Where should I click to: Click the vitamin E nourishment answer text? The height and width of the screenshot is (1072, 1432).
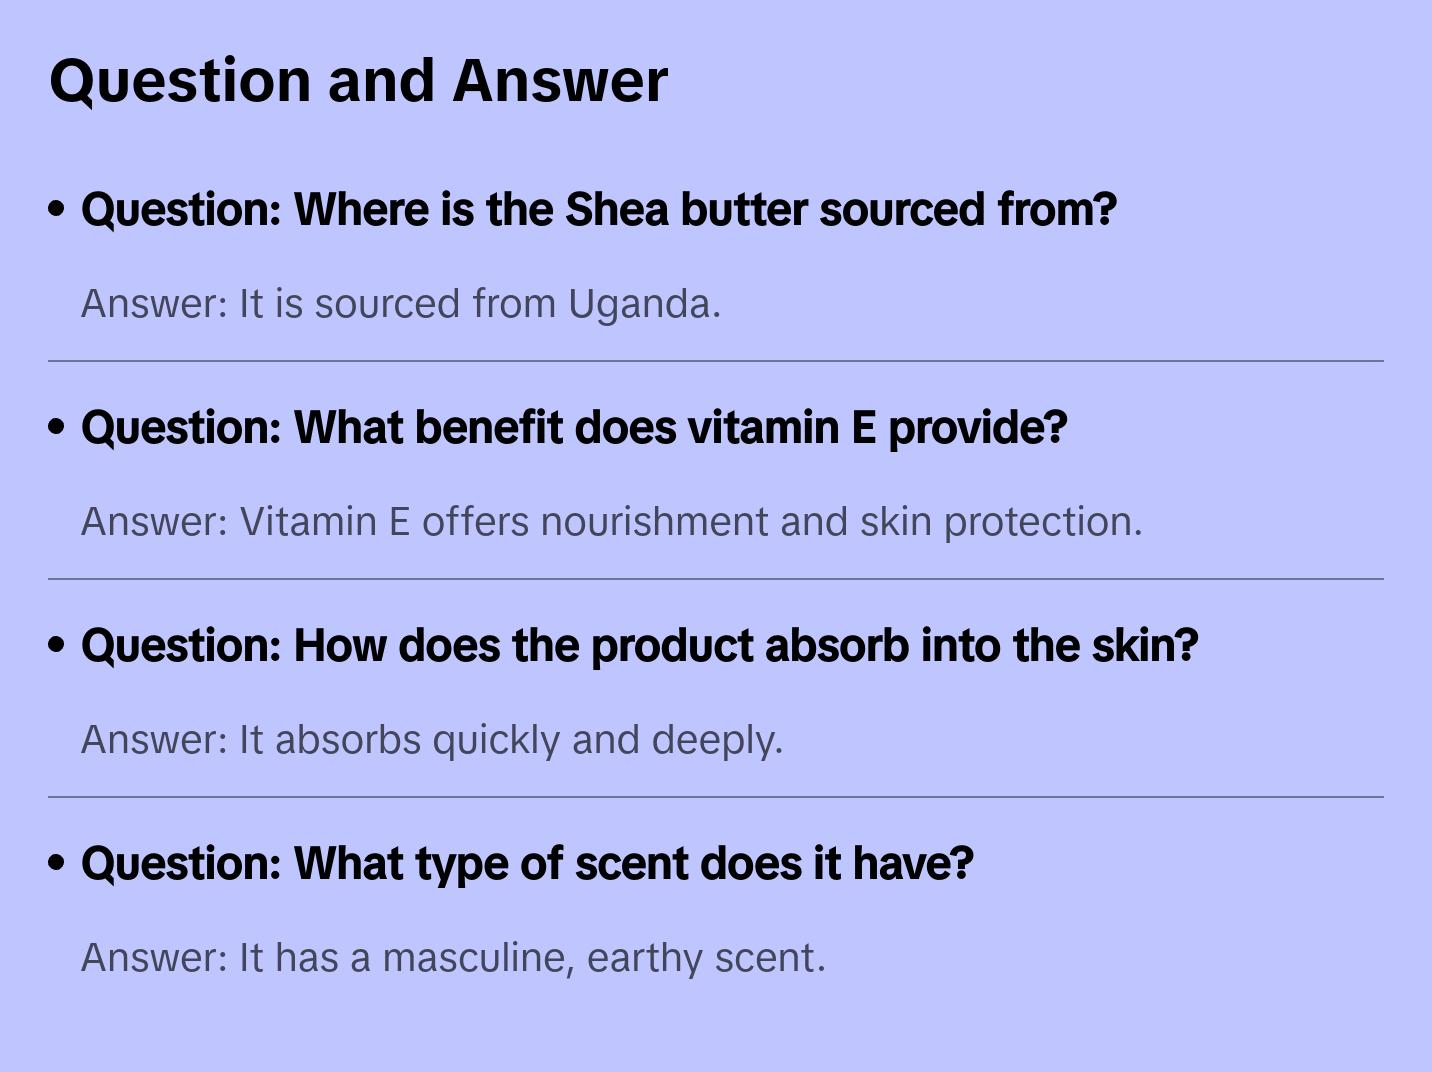click(611, 522)
